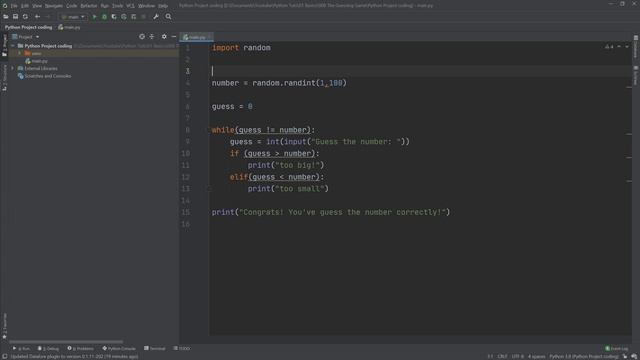Toggle the Favorites tool window side tab

4,326
